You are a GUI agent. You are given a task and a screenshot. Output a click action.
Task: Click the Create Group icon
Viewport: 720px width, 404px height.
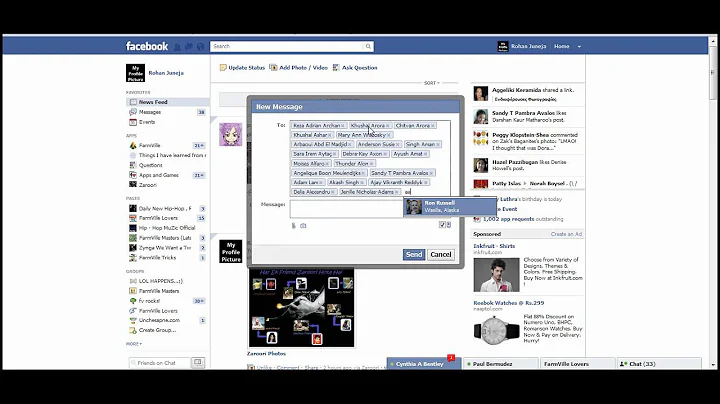pos(133,330)
